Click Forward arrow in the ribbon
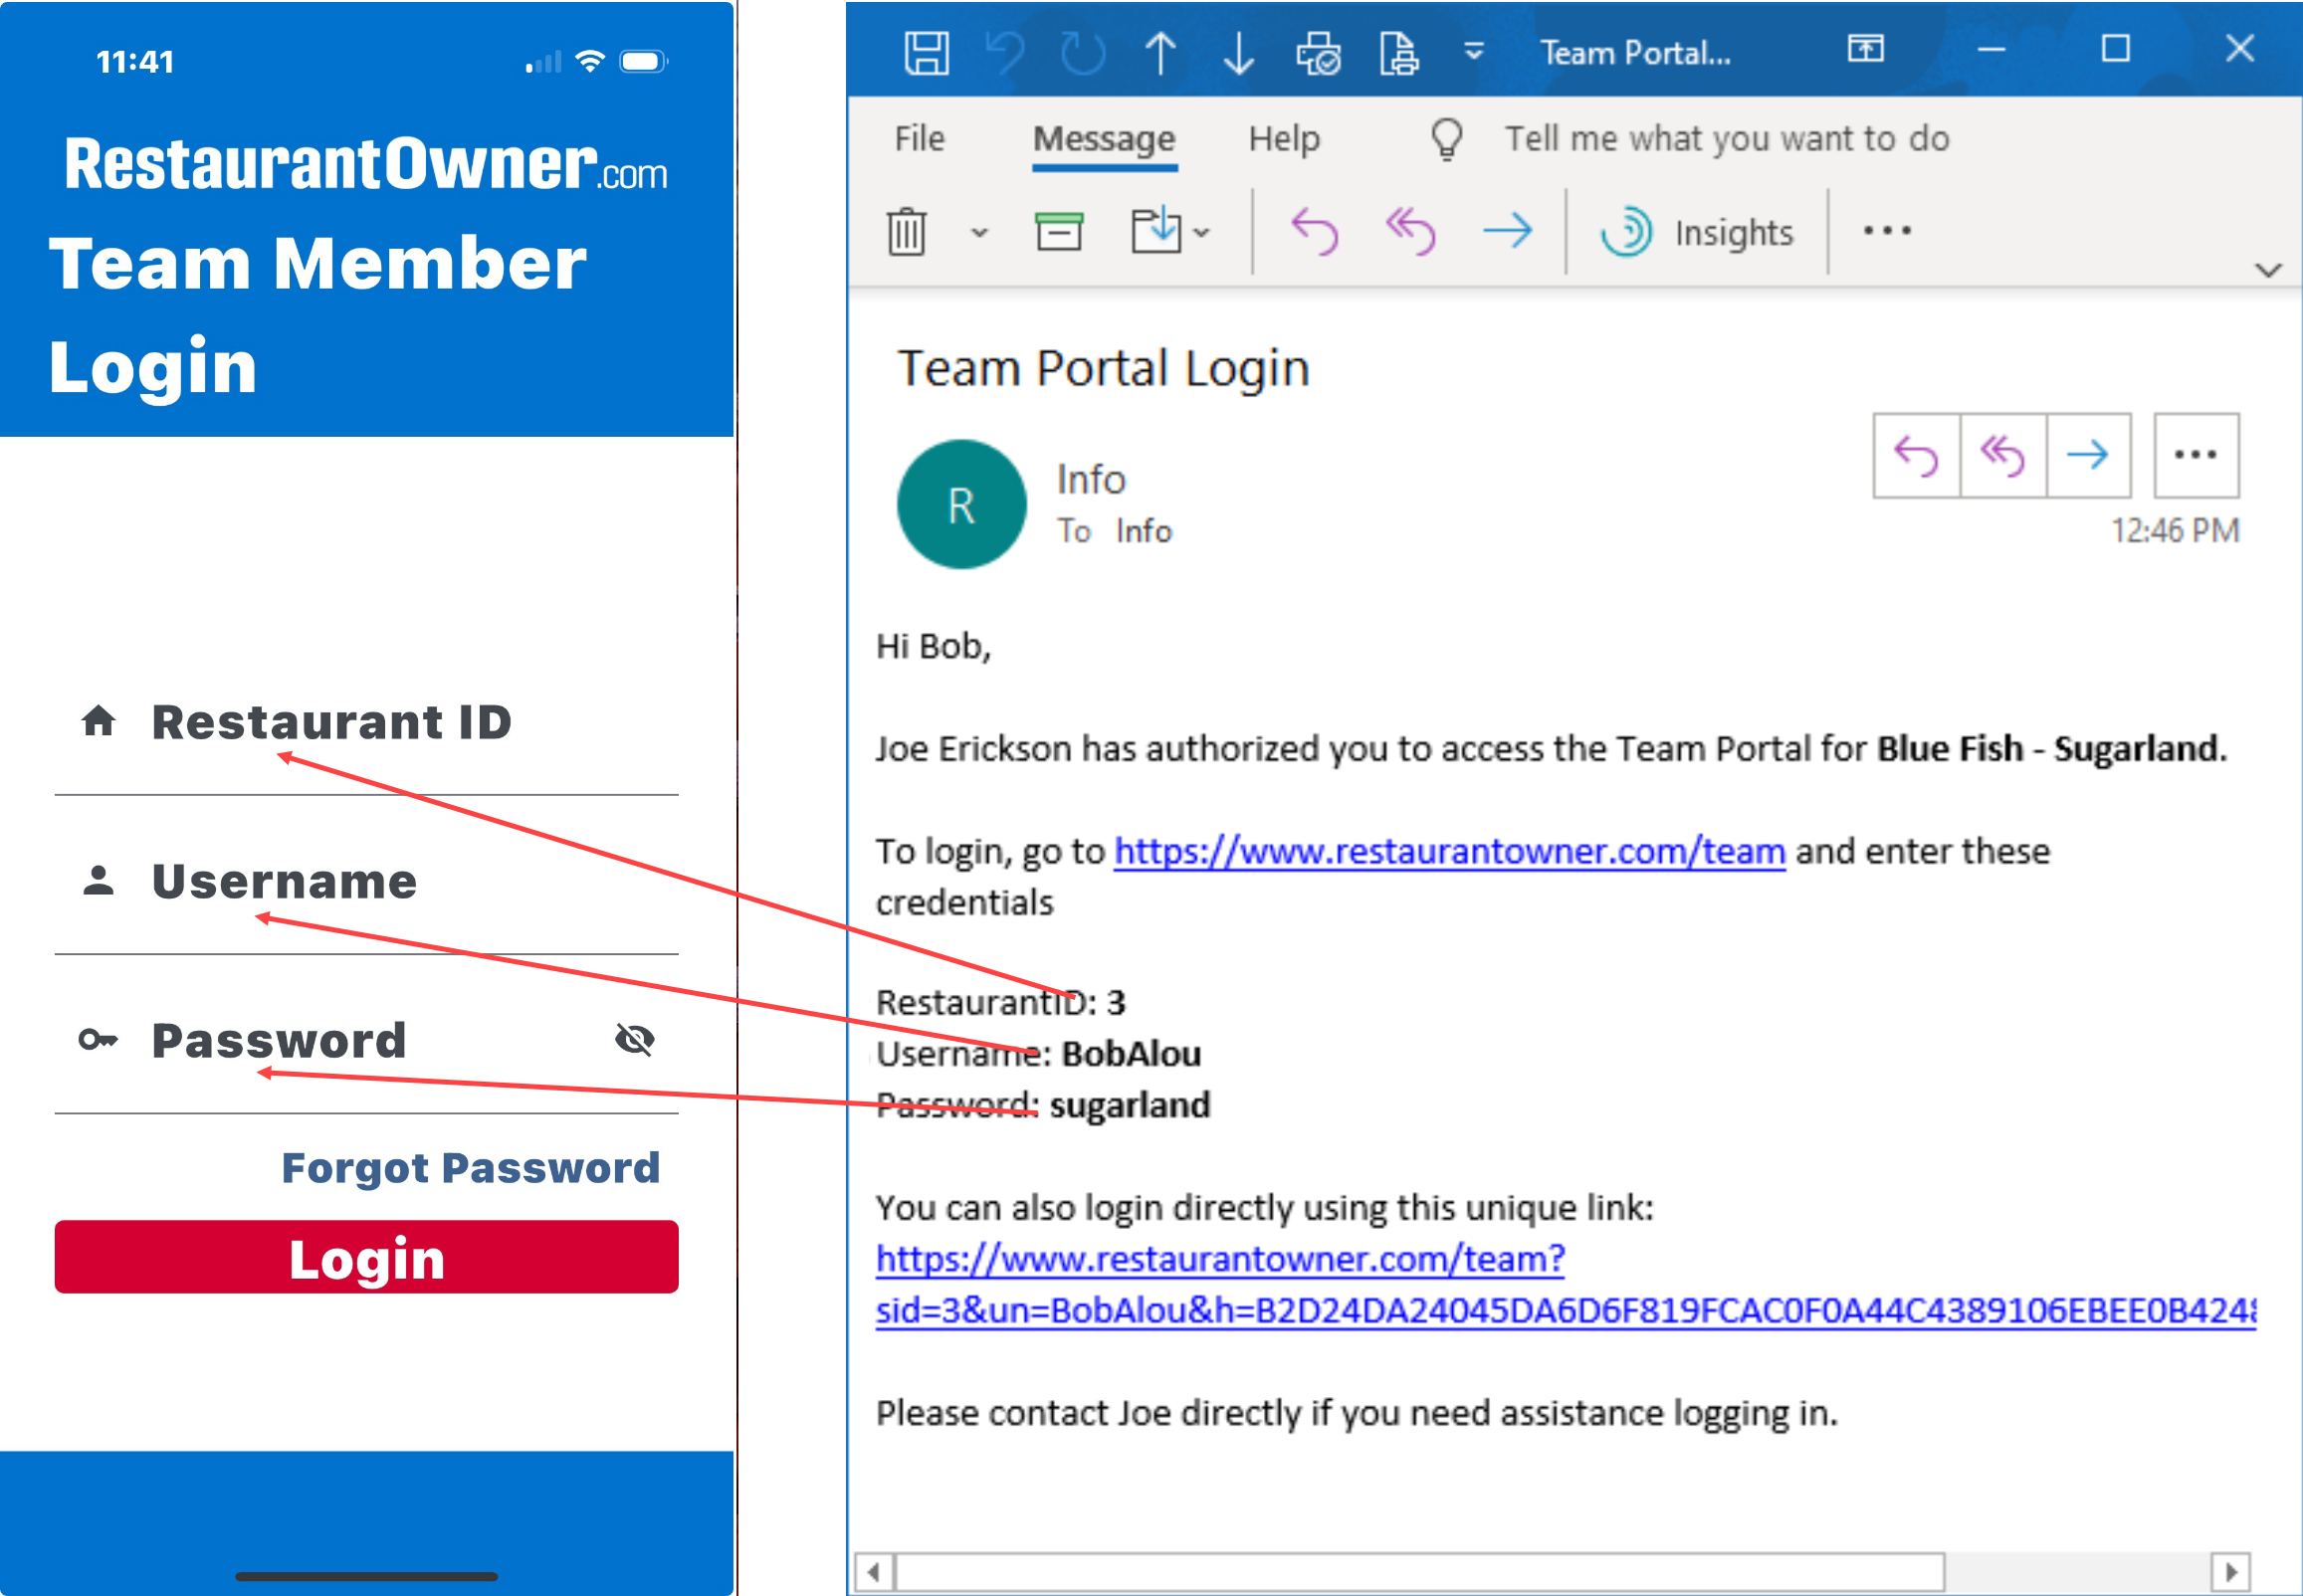Image resolution: width=2303 pixels, height=1596 pixels. click(1507, 231)
